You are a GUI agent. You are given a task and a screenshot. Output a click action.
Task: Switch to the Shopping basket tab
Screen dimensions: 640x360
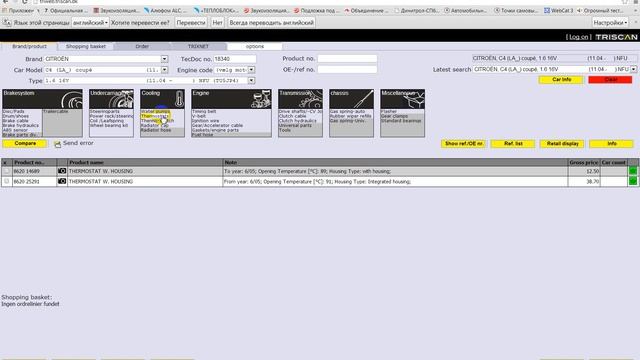click(x=86, y=47)
